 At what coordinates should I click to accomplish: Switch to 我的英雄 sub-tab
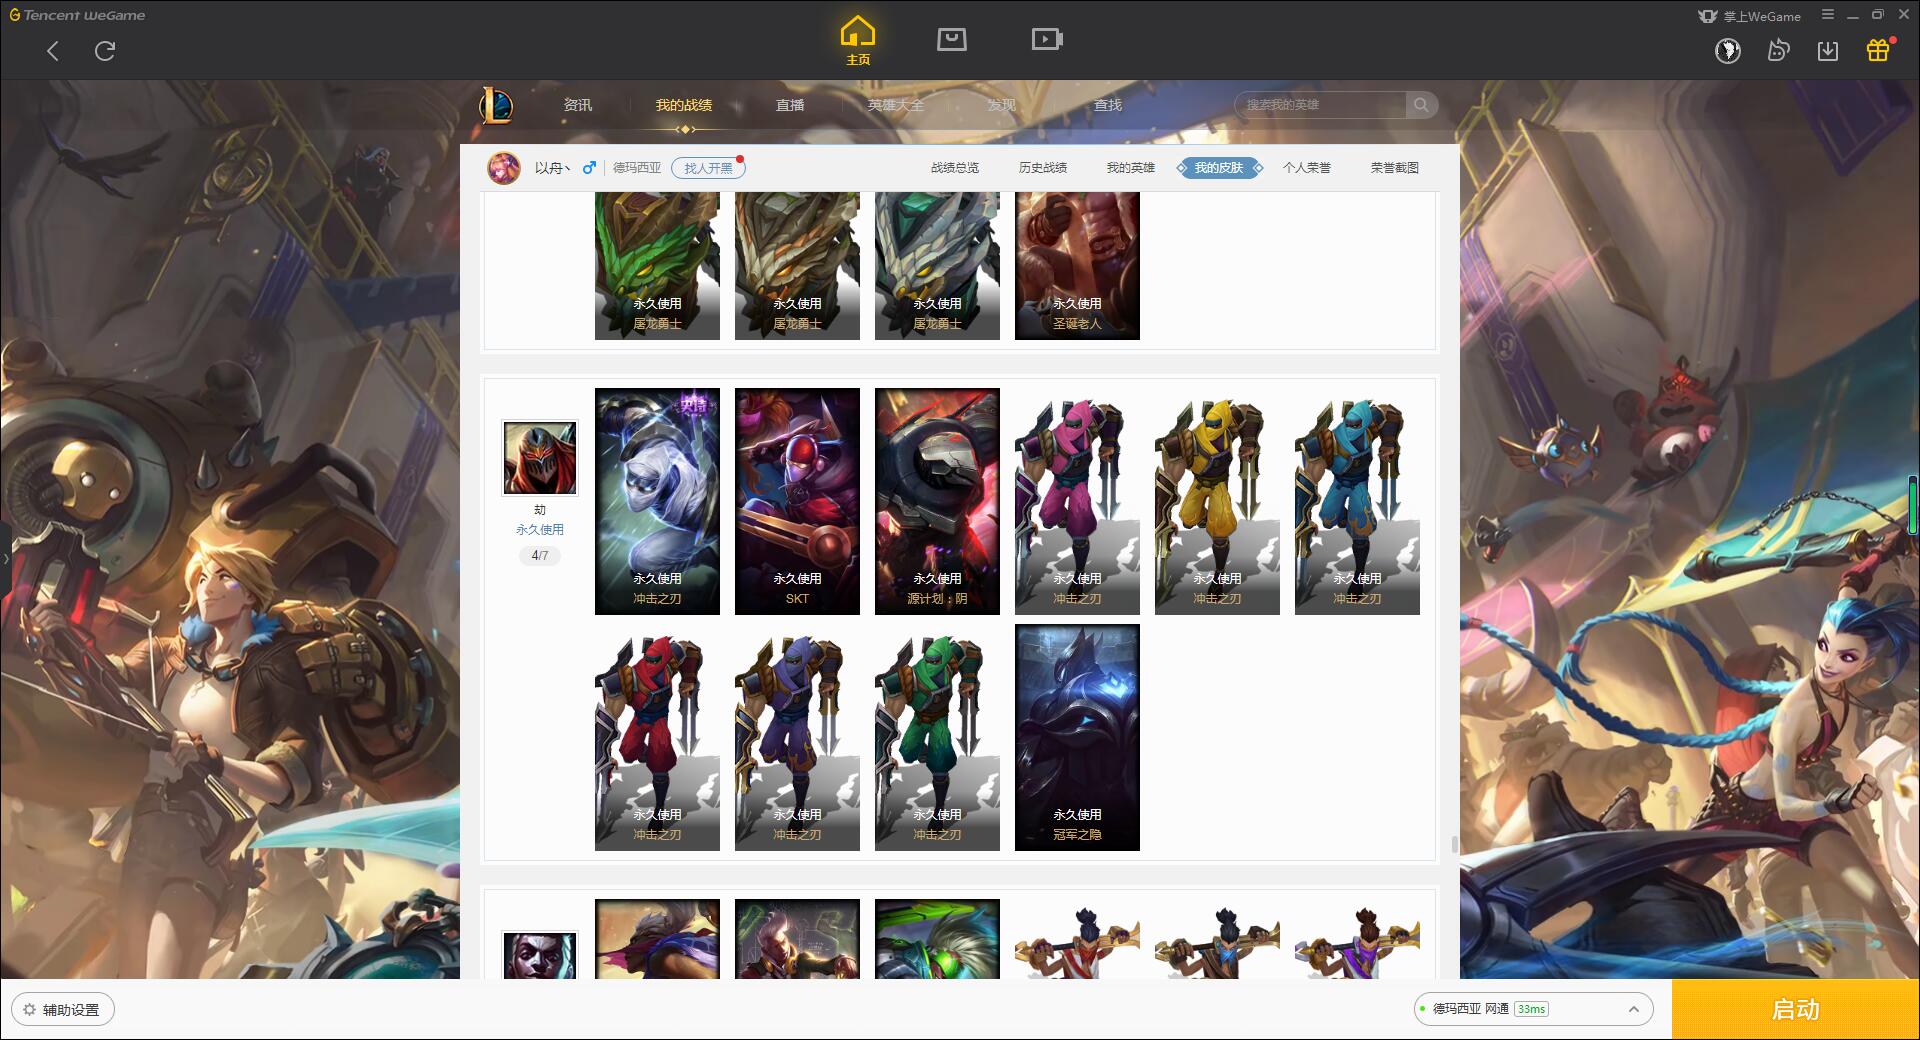tap(1131, 168)
